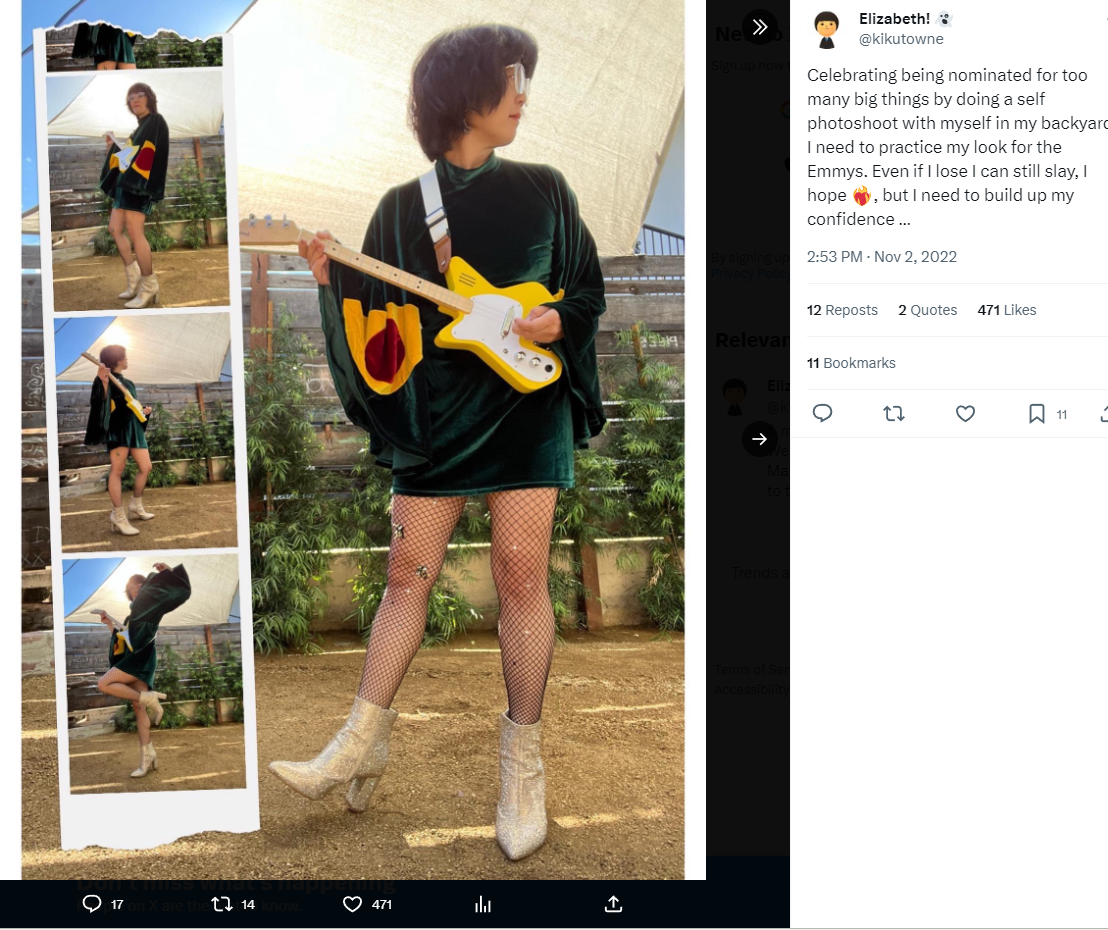The width and height of the screenshot is (1108, 930).
Task: Show the 11 Bookmarks count
Action: point(851,363)
